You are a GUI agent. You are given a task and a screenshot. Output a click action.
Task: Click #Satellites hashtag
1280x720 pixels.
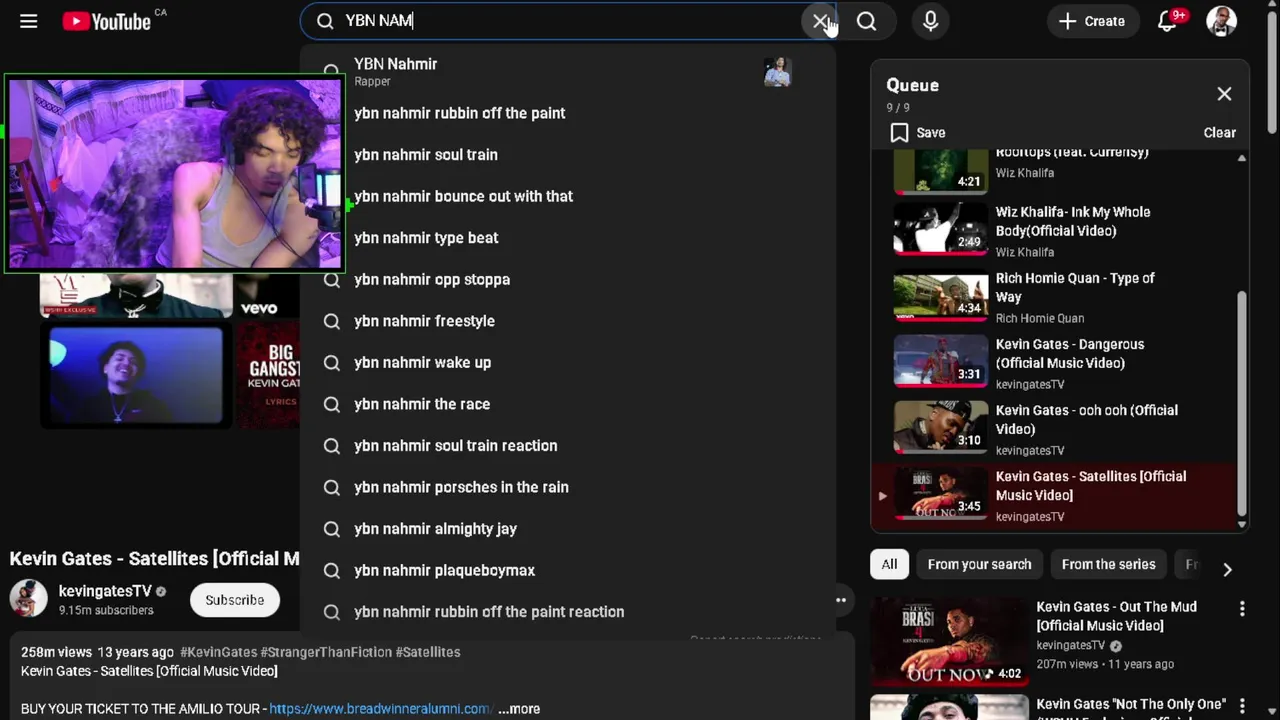click(428, 652)
